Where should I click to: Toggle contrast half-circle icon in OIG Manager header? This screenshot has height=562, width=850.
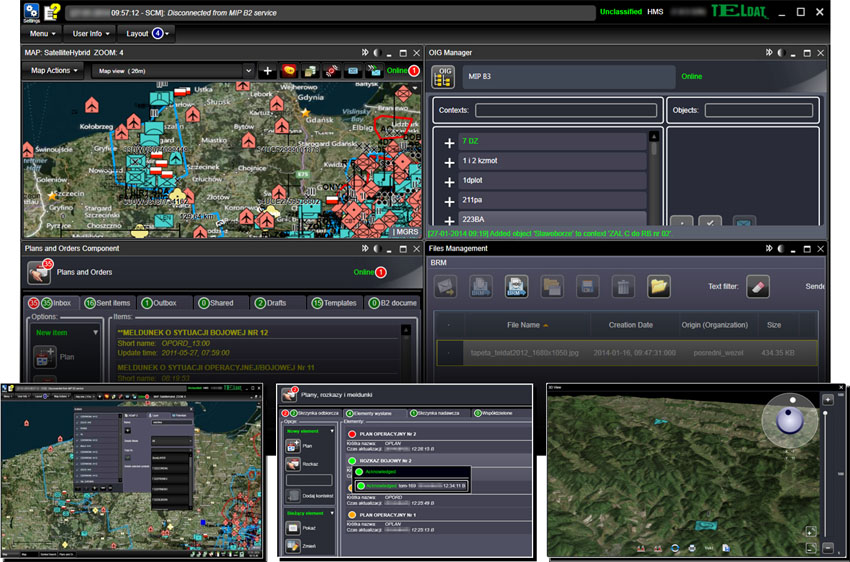pos(781,53)
